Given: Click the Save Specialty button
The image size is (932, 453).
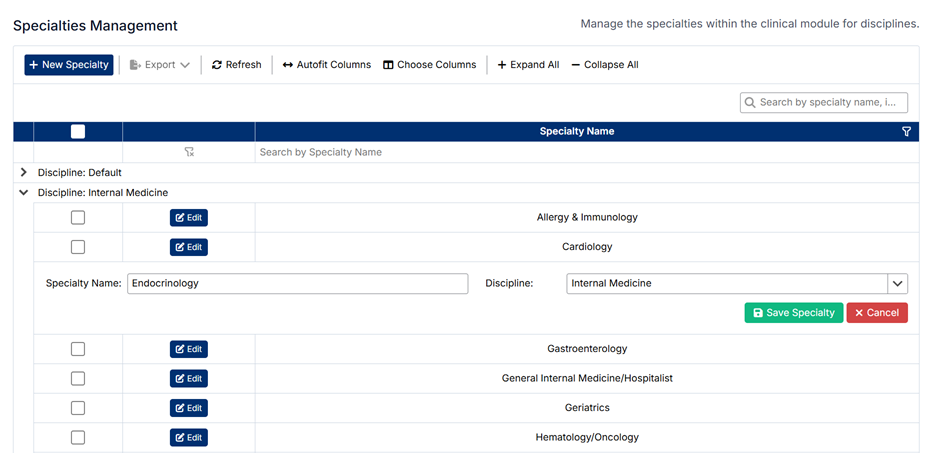Looking at the screenshot, I should coord(793,313).
